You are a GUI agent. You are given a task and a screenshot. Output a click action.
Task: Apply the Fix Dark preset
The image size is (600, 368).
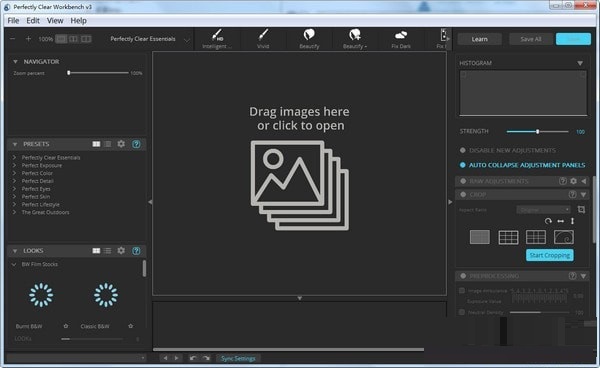click(401, 39)
